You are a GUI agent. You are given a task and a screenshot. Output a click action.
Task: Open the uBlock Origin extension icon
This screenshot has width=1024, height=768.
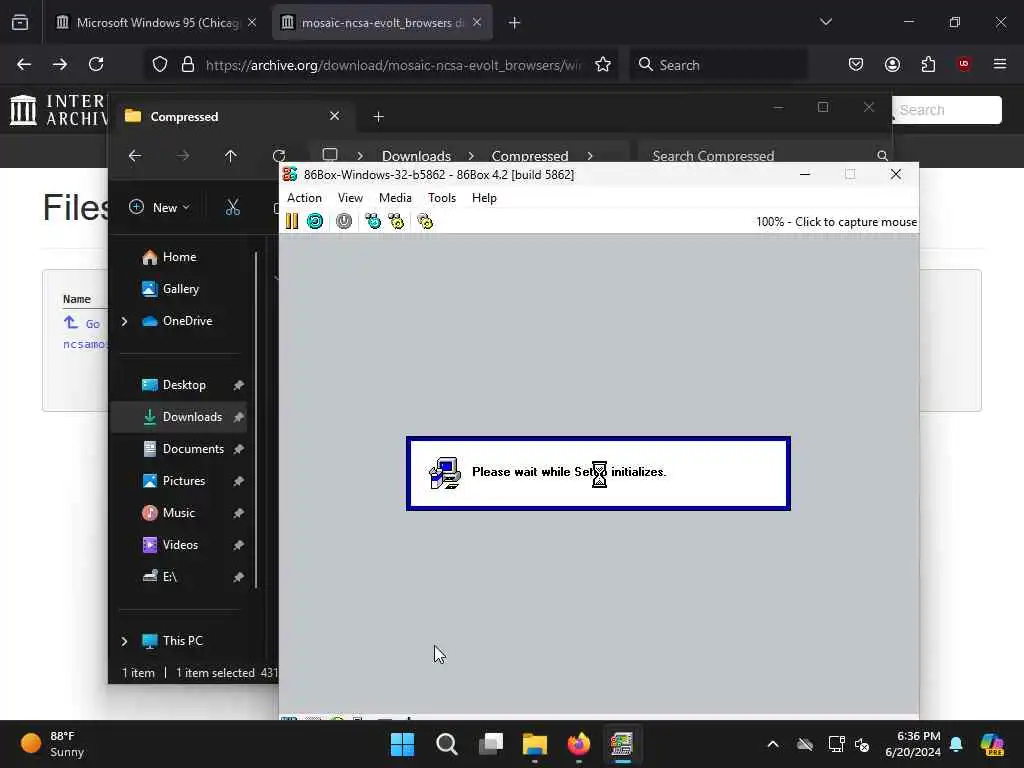964,64
